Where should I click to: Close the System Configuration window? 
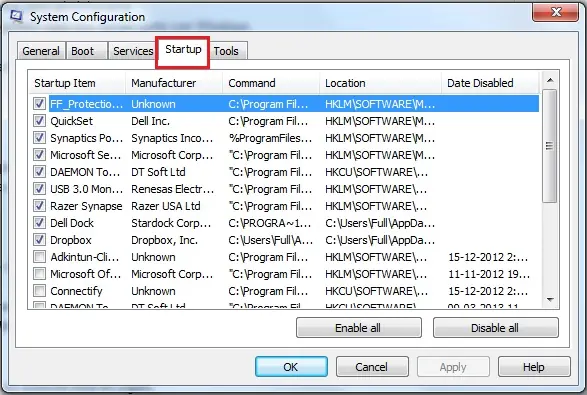555,12
